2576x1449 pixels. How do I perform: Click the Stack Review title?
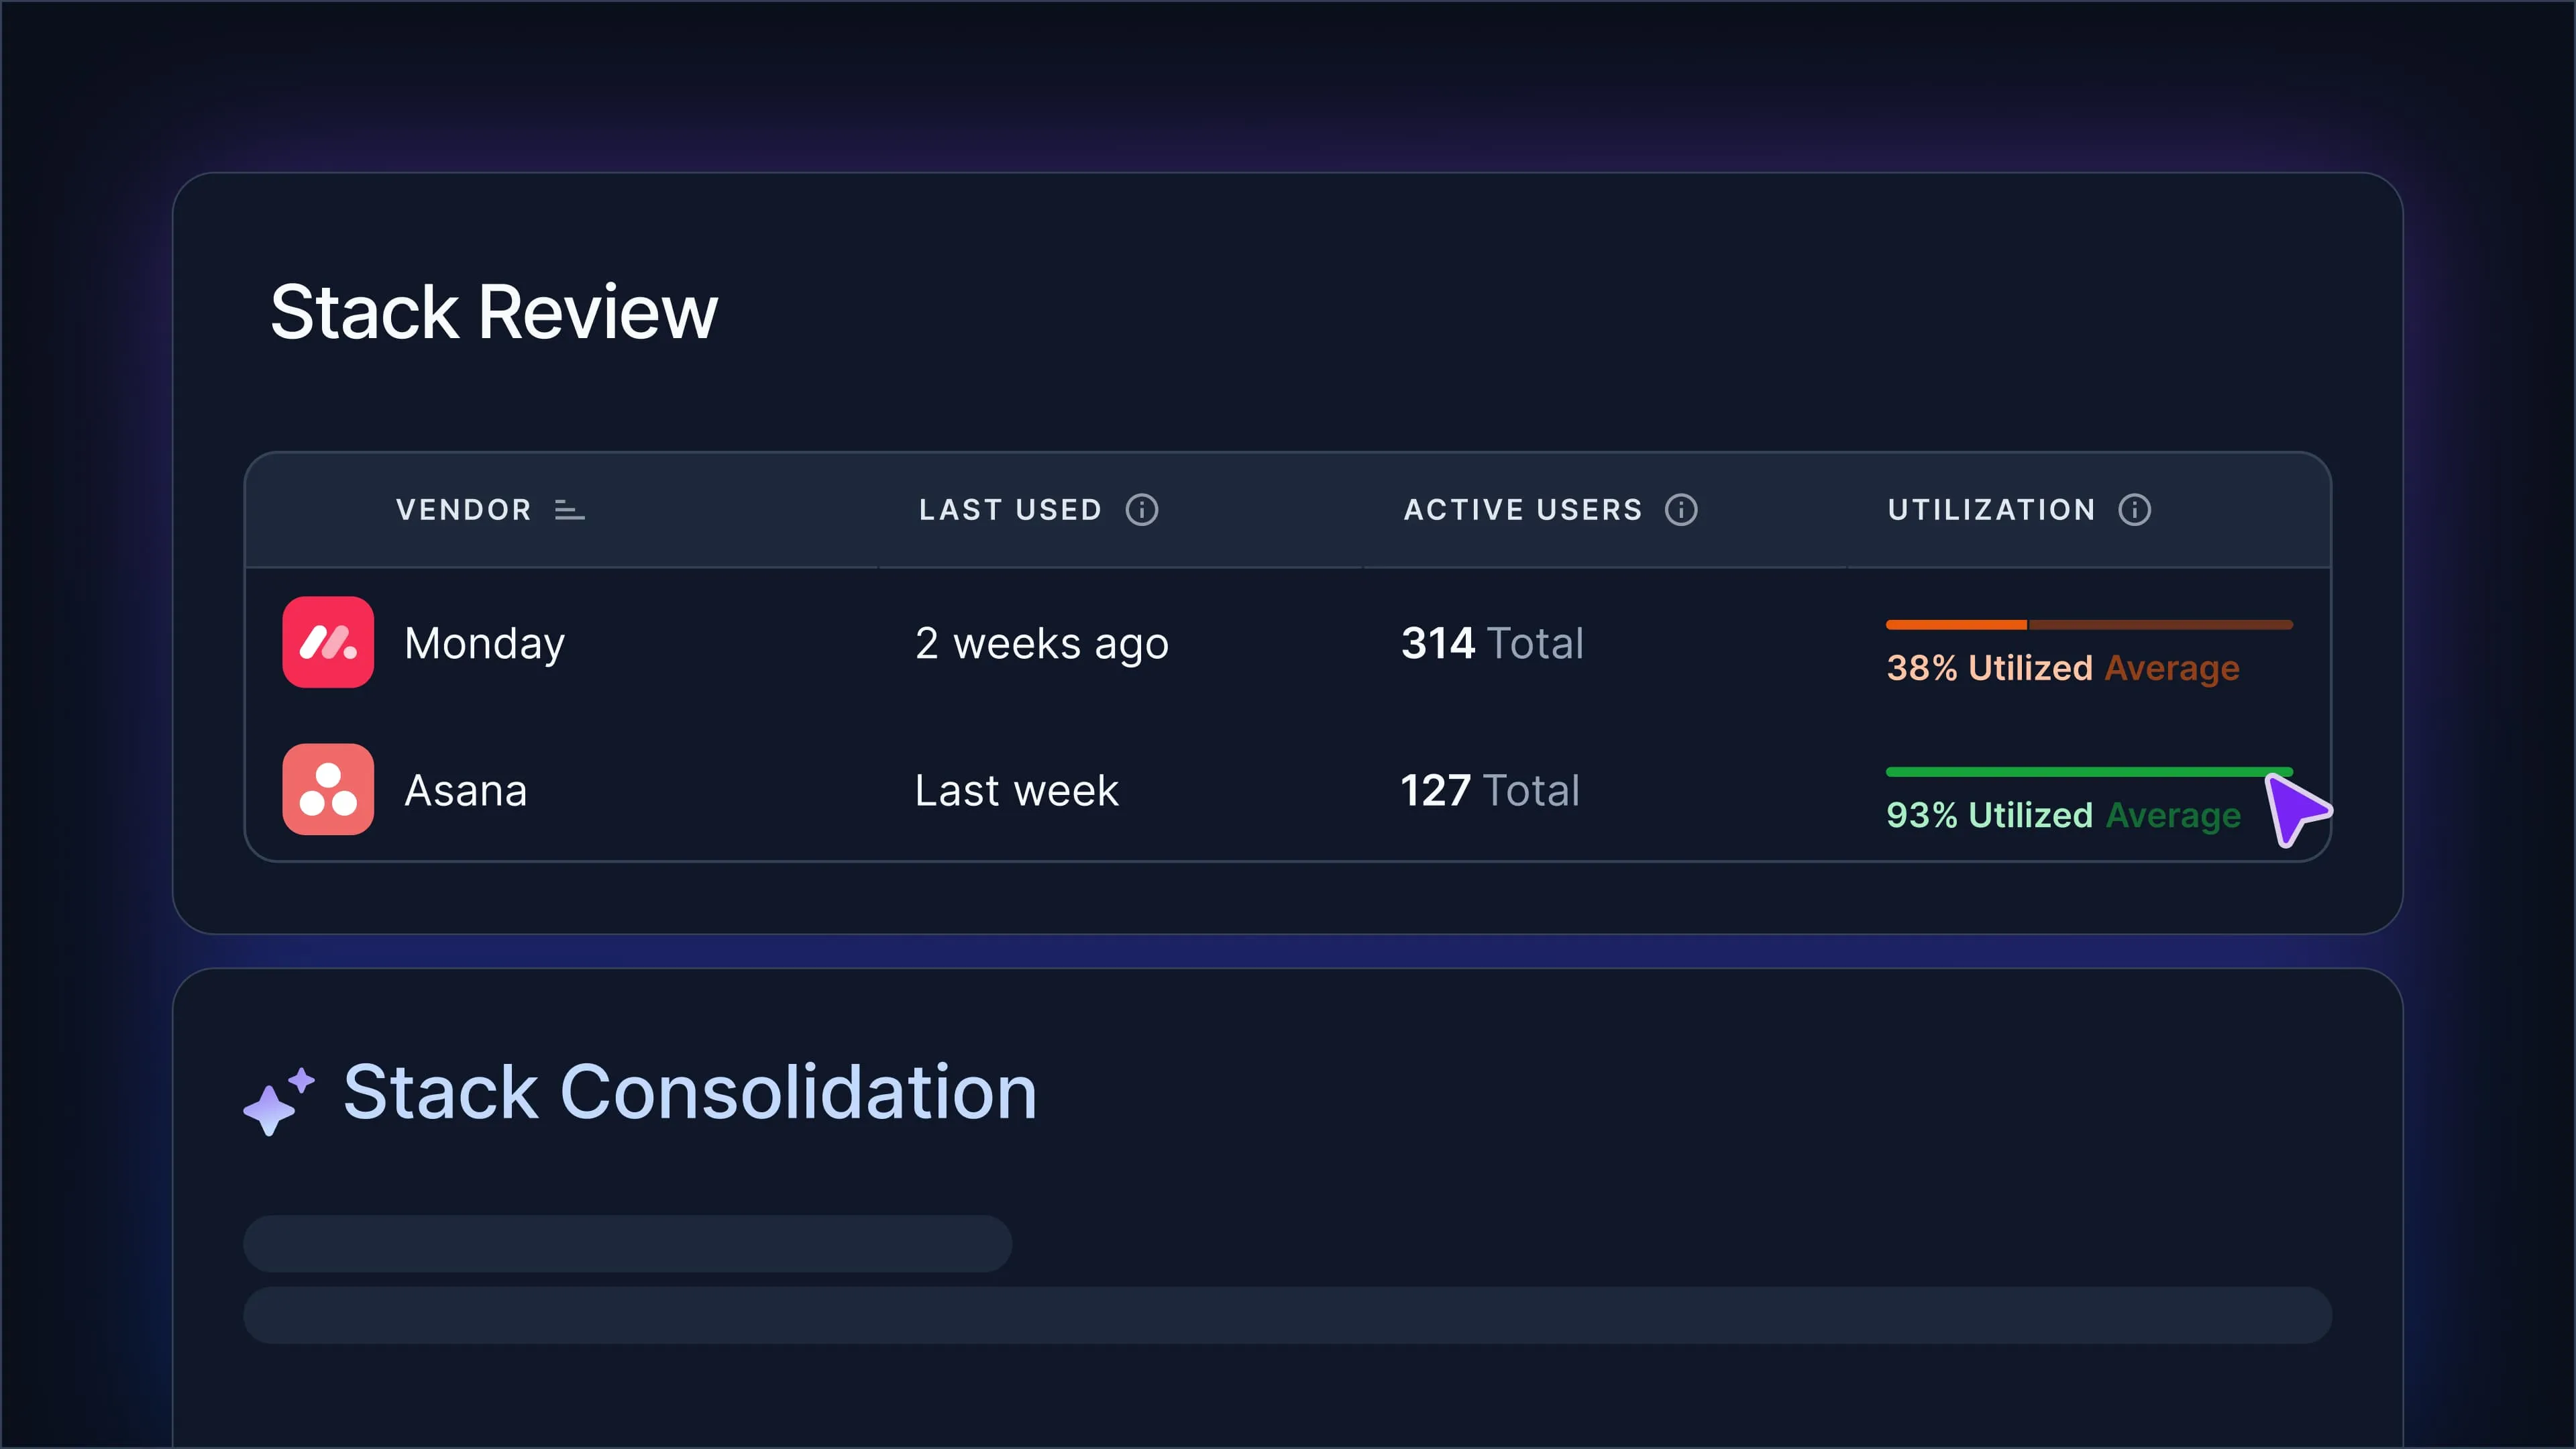(x=494, y=312)
